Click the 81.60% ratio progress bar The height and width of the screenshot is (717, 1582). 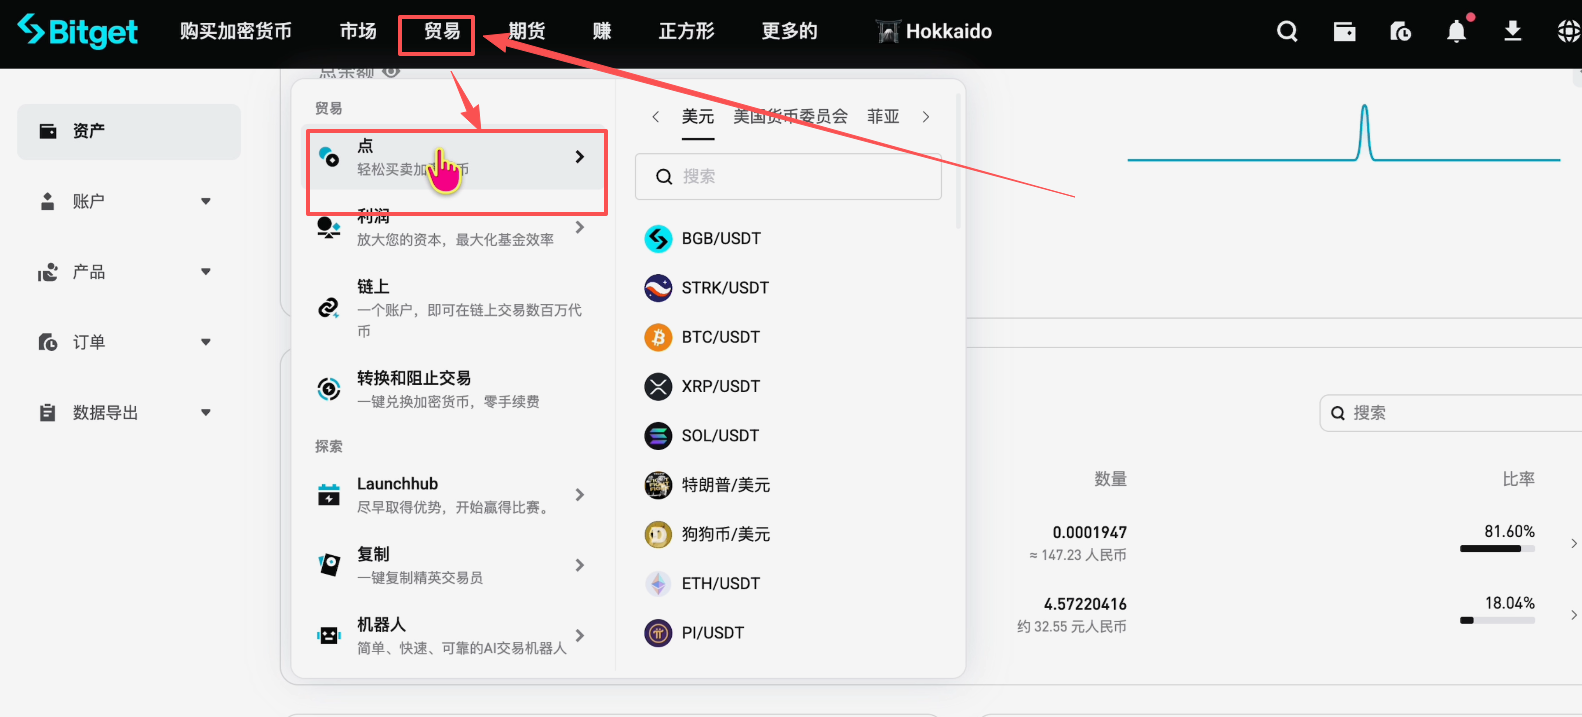tap(1496, 548)
